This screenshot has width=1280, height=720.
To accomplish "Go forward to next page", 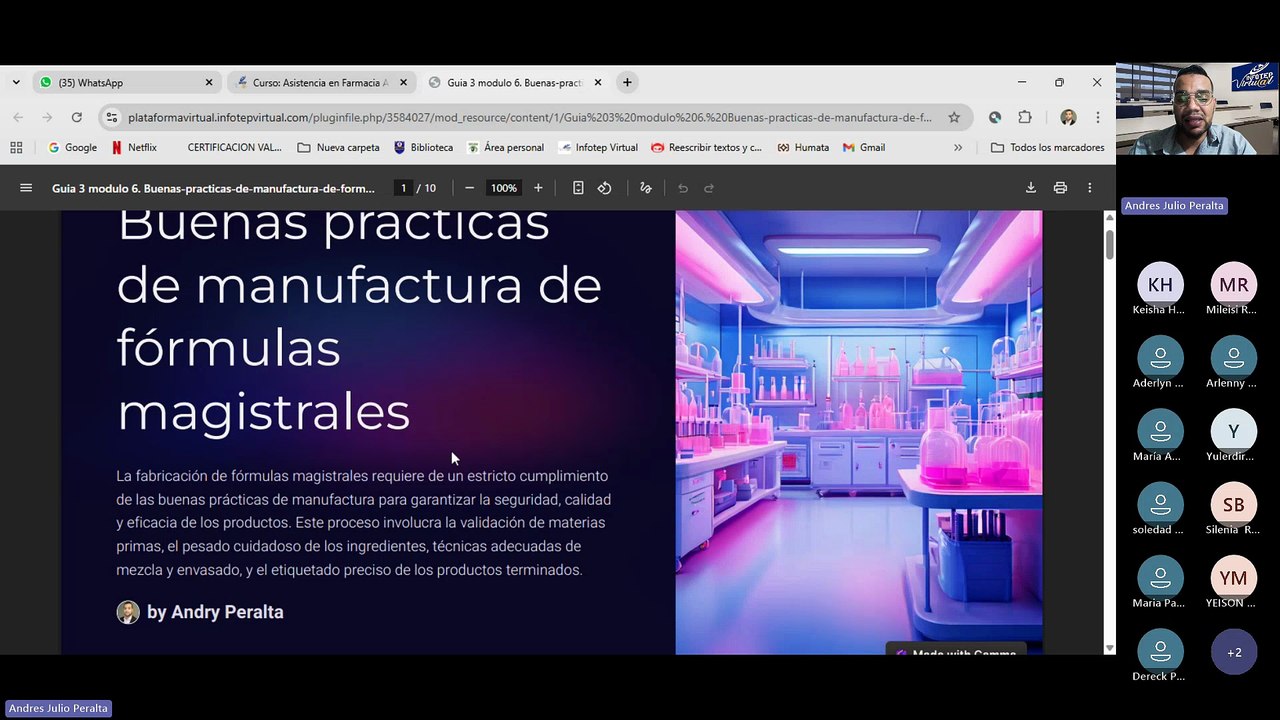I will [x=47, y=117].
